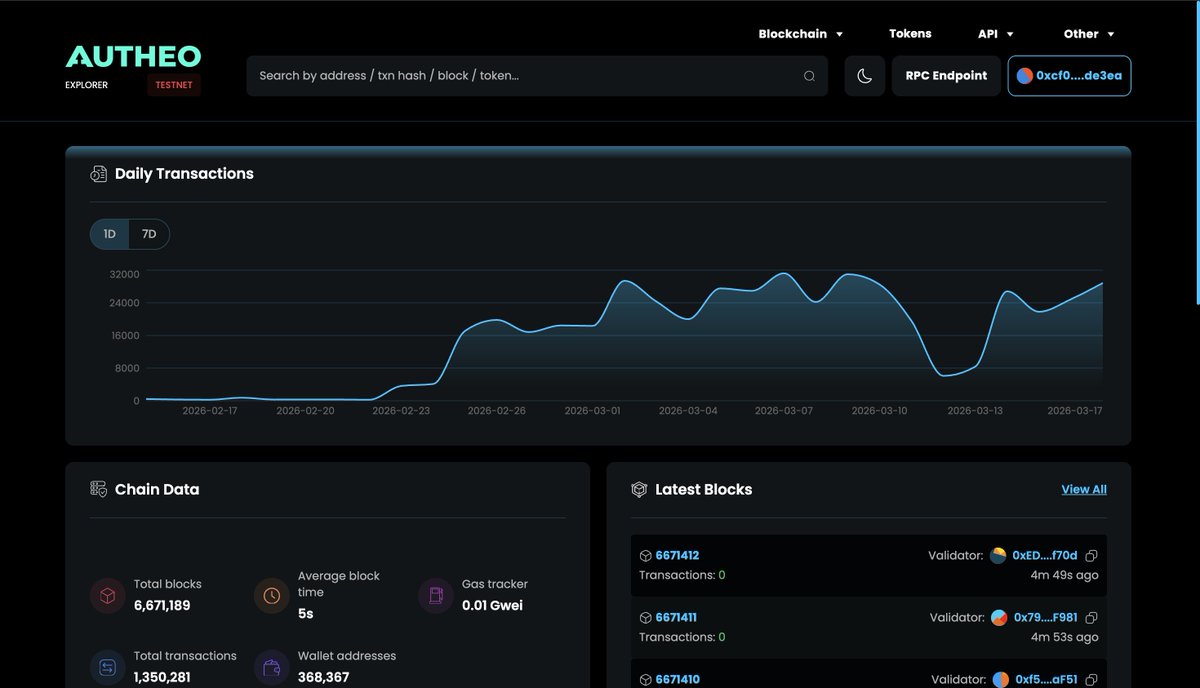Click the wallet avatar icon beside 0xcf0....de3ea
The width and height of the screenshot is (1200, 688).
click(1024, 76)
